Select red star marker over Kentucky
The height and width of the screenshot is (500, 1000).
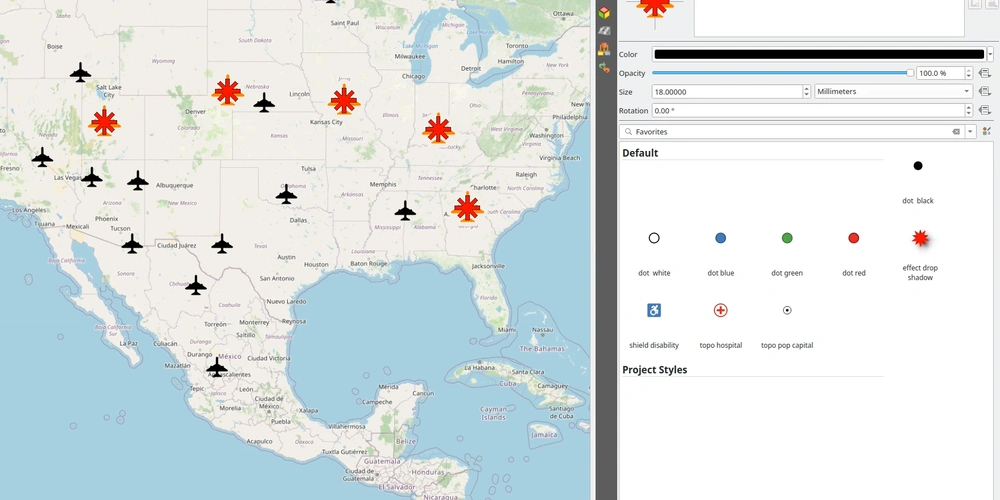[x=438, y=128]
